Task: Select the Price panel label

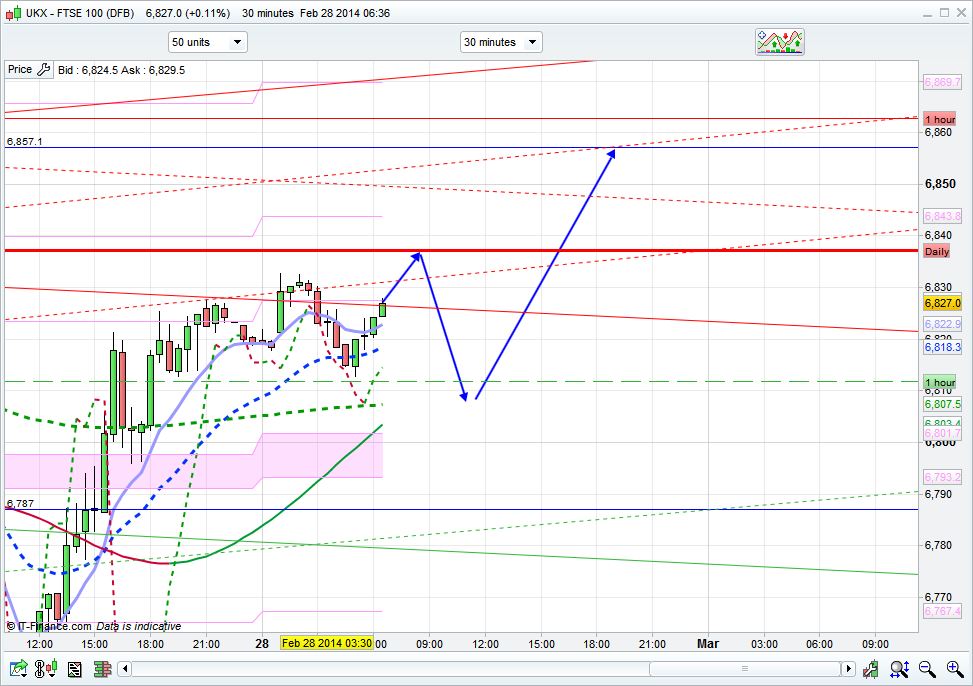Action: point(20,70)
